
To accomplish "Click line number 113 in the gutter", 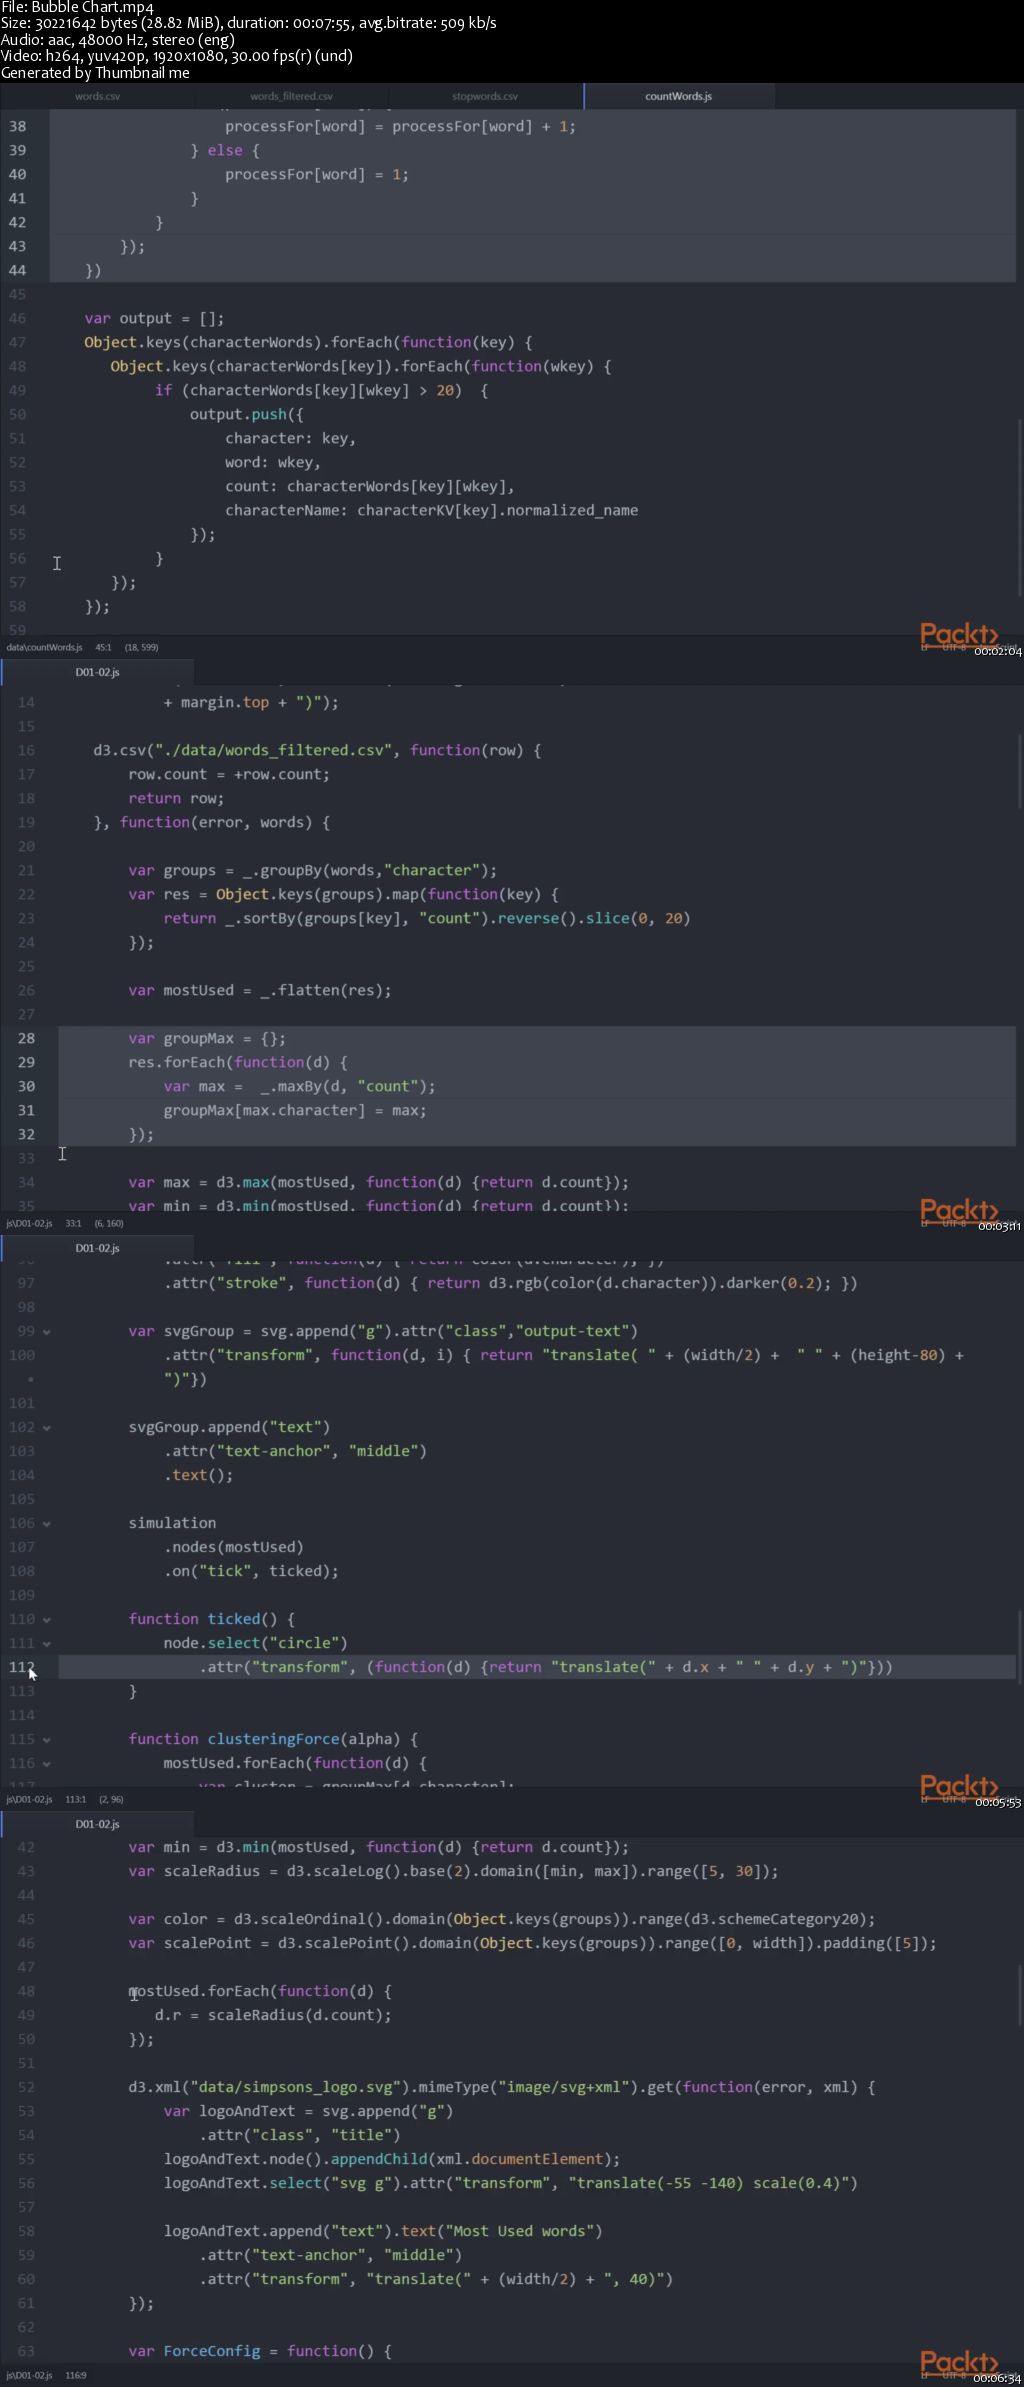I will pos(22,1691).
